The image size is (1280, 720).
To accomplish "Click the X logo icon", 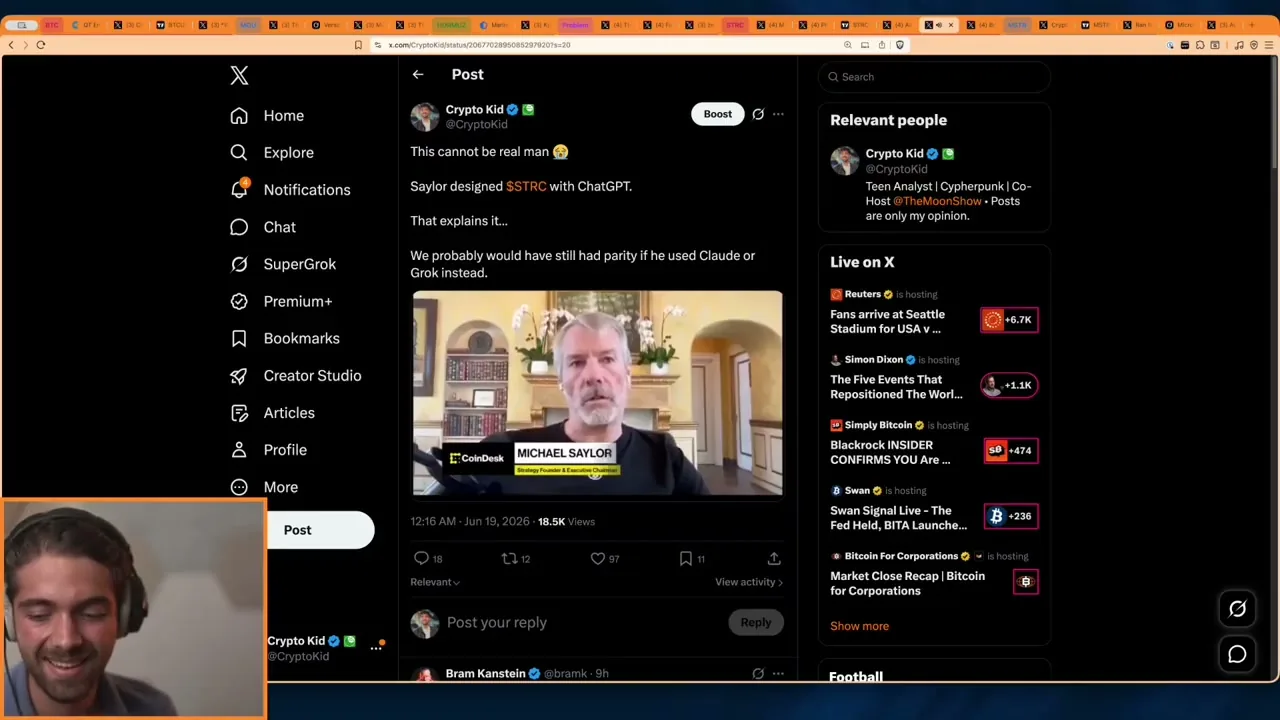I will pos(239,75).
